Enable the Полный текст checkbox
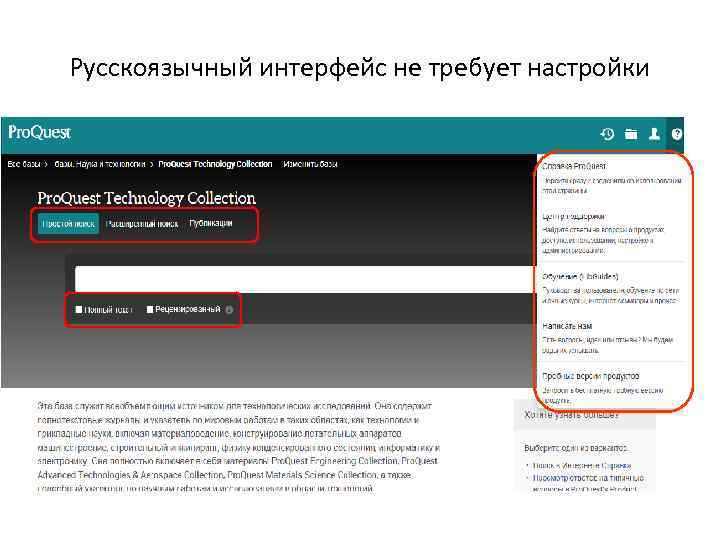 point(79,309)
